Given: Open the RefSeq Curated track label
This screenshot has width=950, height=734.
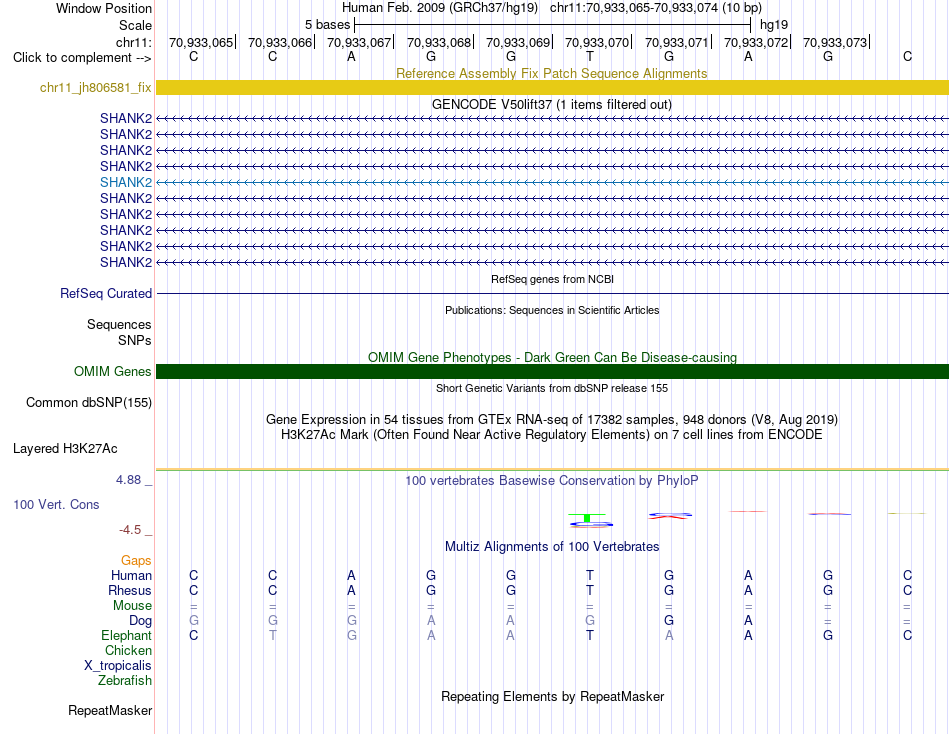Looking at the screenshot, I should coord(106,293).
